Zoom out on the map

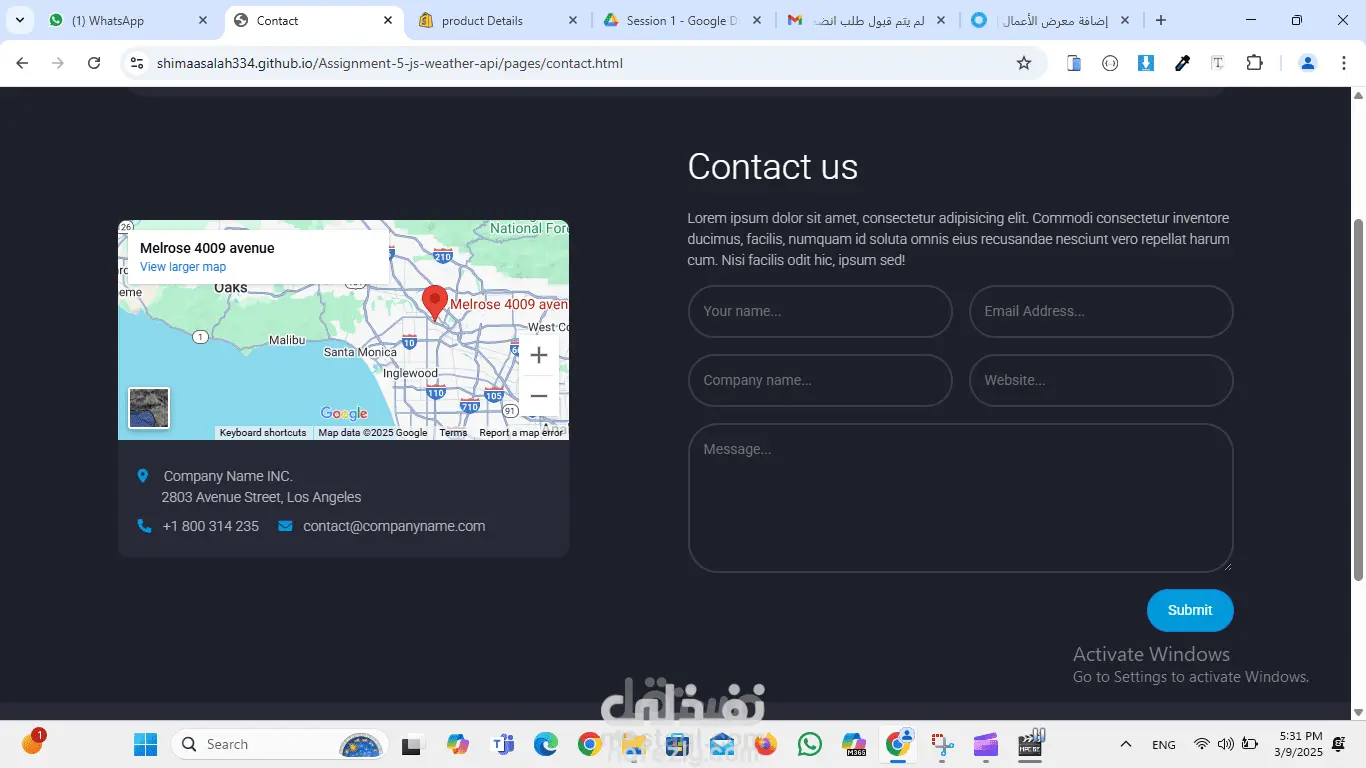click(539, 395)
